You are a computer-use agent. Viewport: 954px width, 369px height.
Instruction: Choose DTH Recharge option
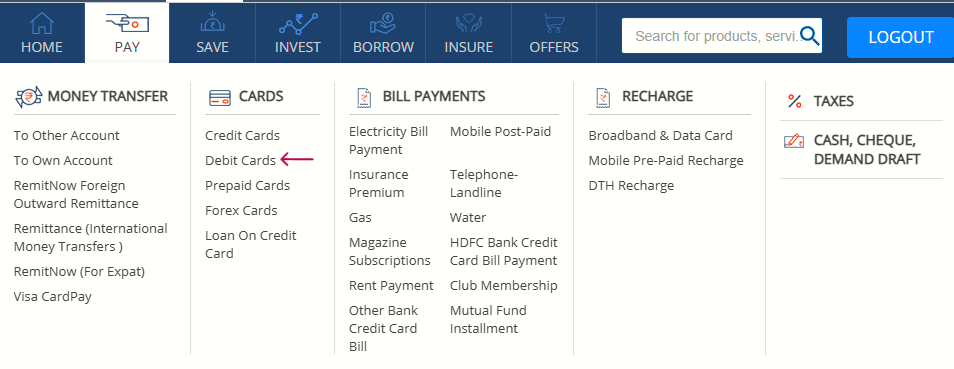[631, 185]
